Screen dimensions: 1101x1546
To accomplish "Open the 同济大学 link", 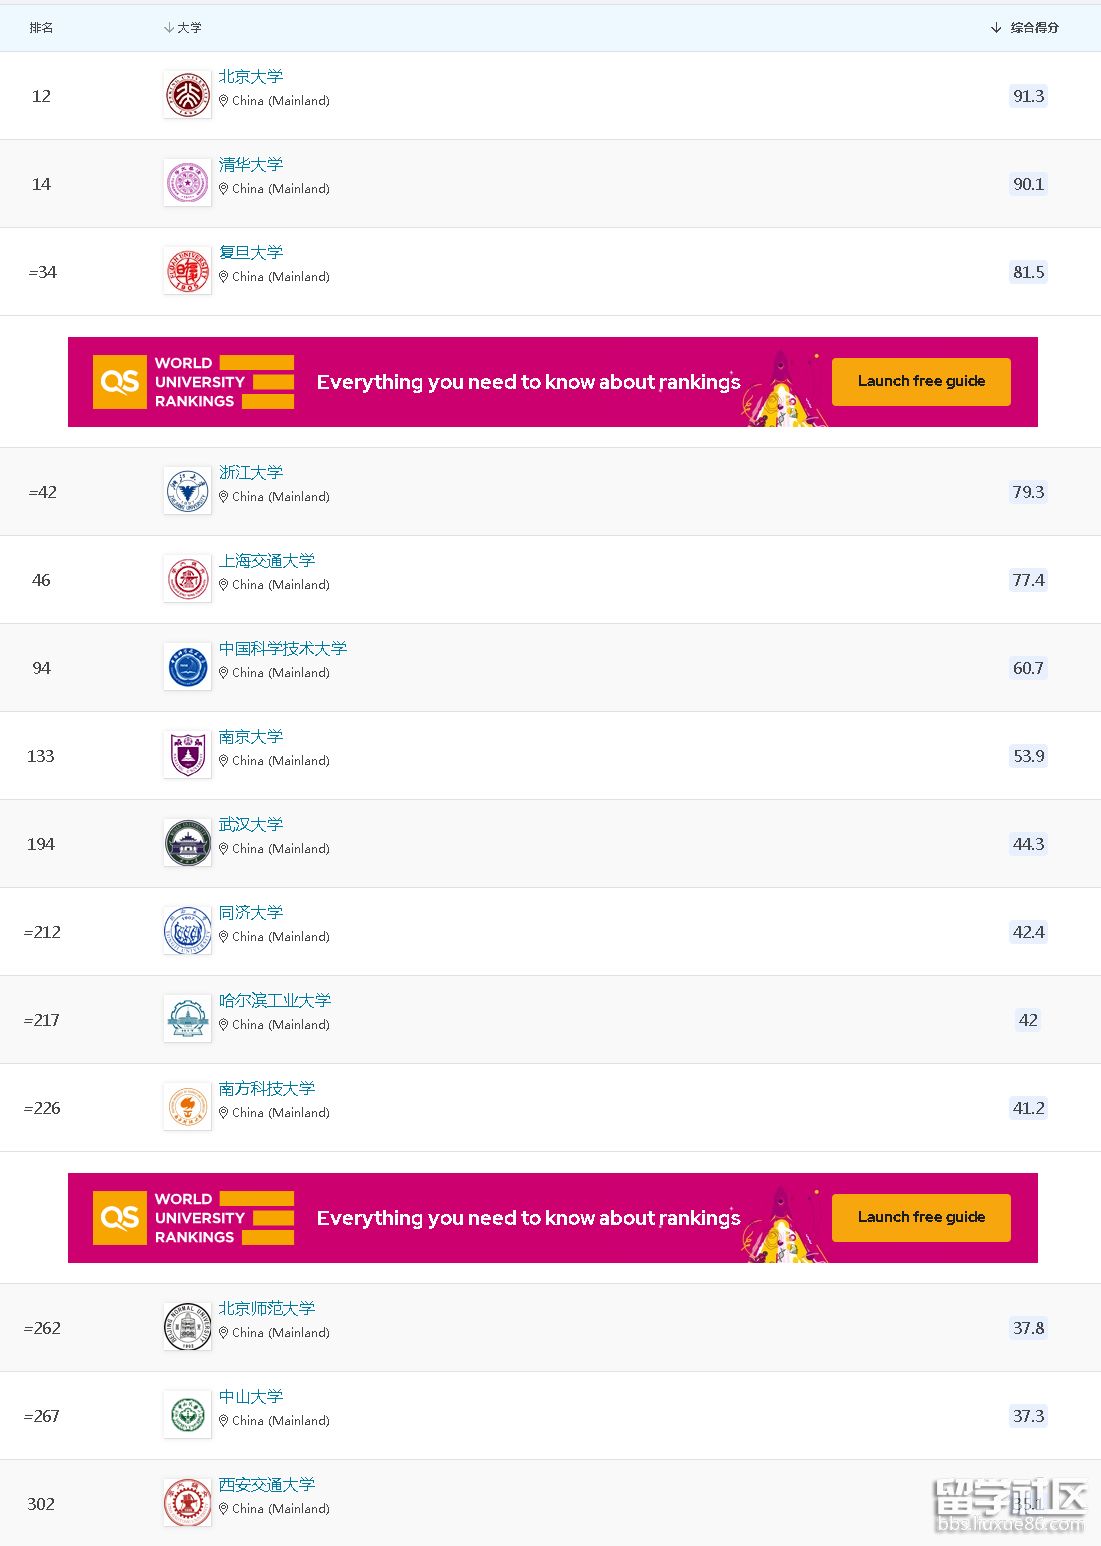I will pos(251,913).
